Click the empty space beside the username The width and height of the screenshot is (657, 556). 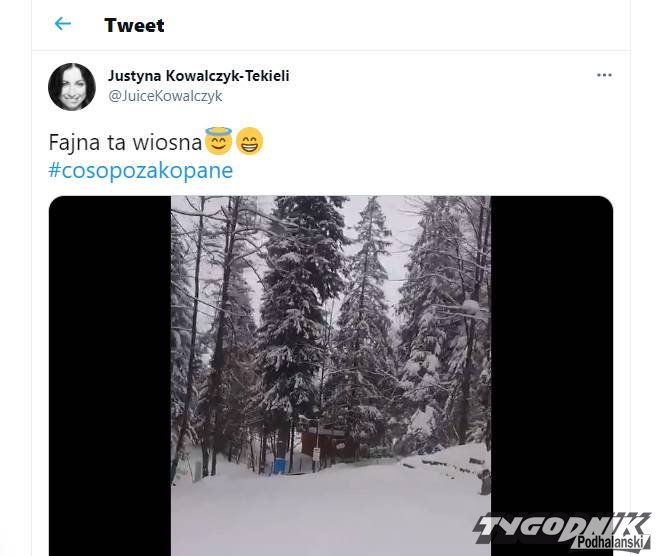[x=440, y=86]
